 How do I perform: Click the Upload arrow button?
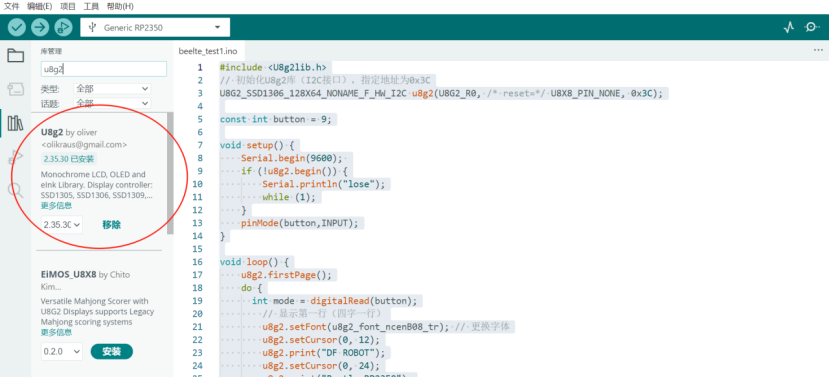click(40, 27)
